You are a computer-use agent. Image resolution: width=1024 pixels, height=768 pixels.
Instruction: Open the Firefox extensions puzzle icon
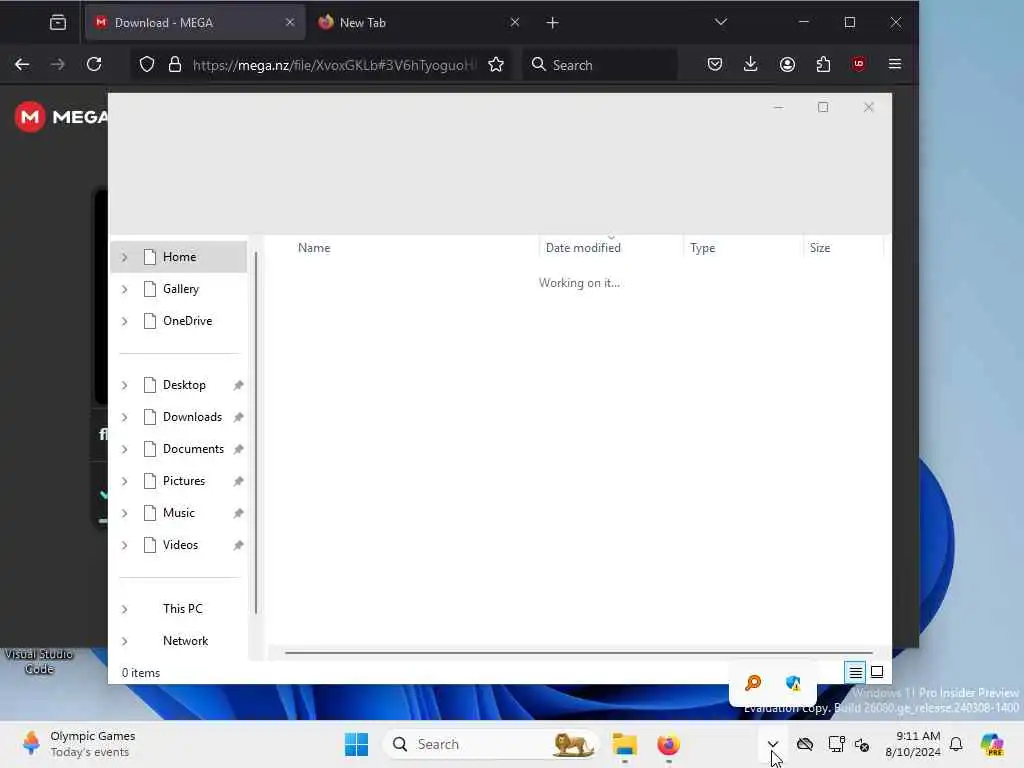[823, 64]
